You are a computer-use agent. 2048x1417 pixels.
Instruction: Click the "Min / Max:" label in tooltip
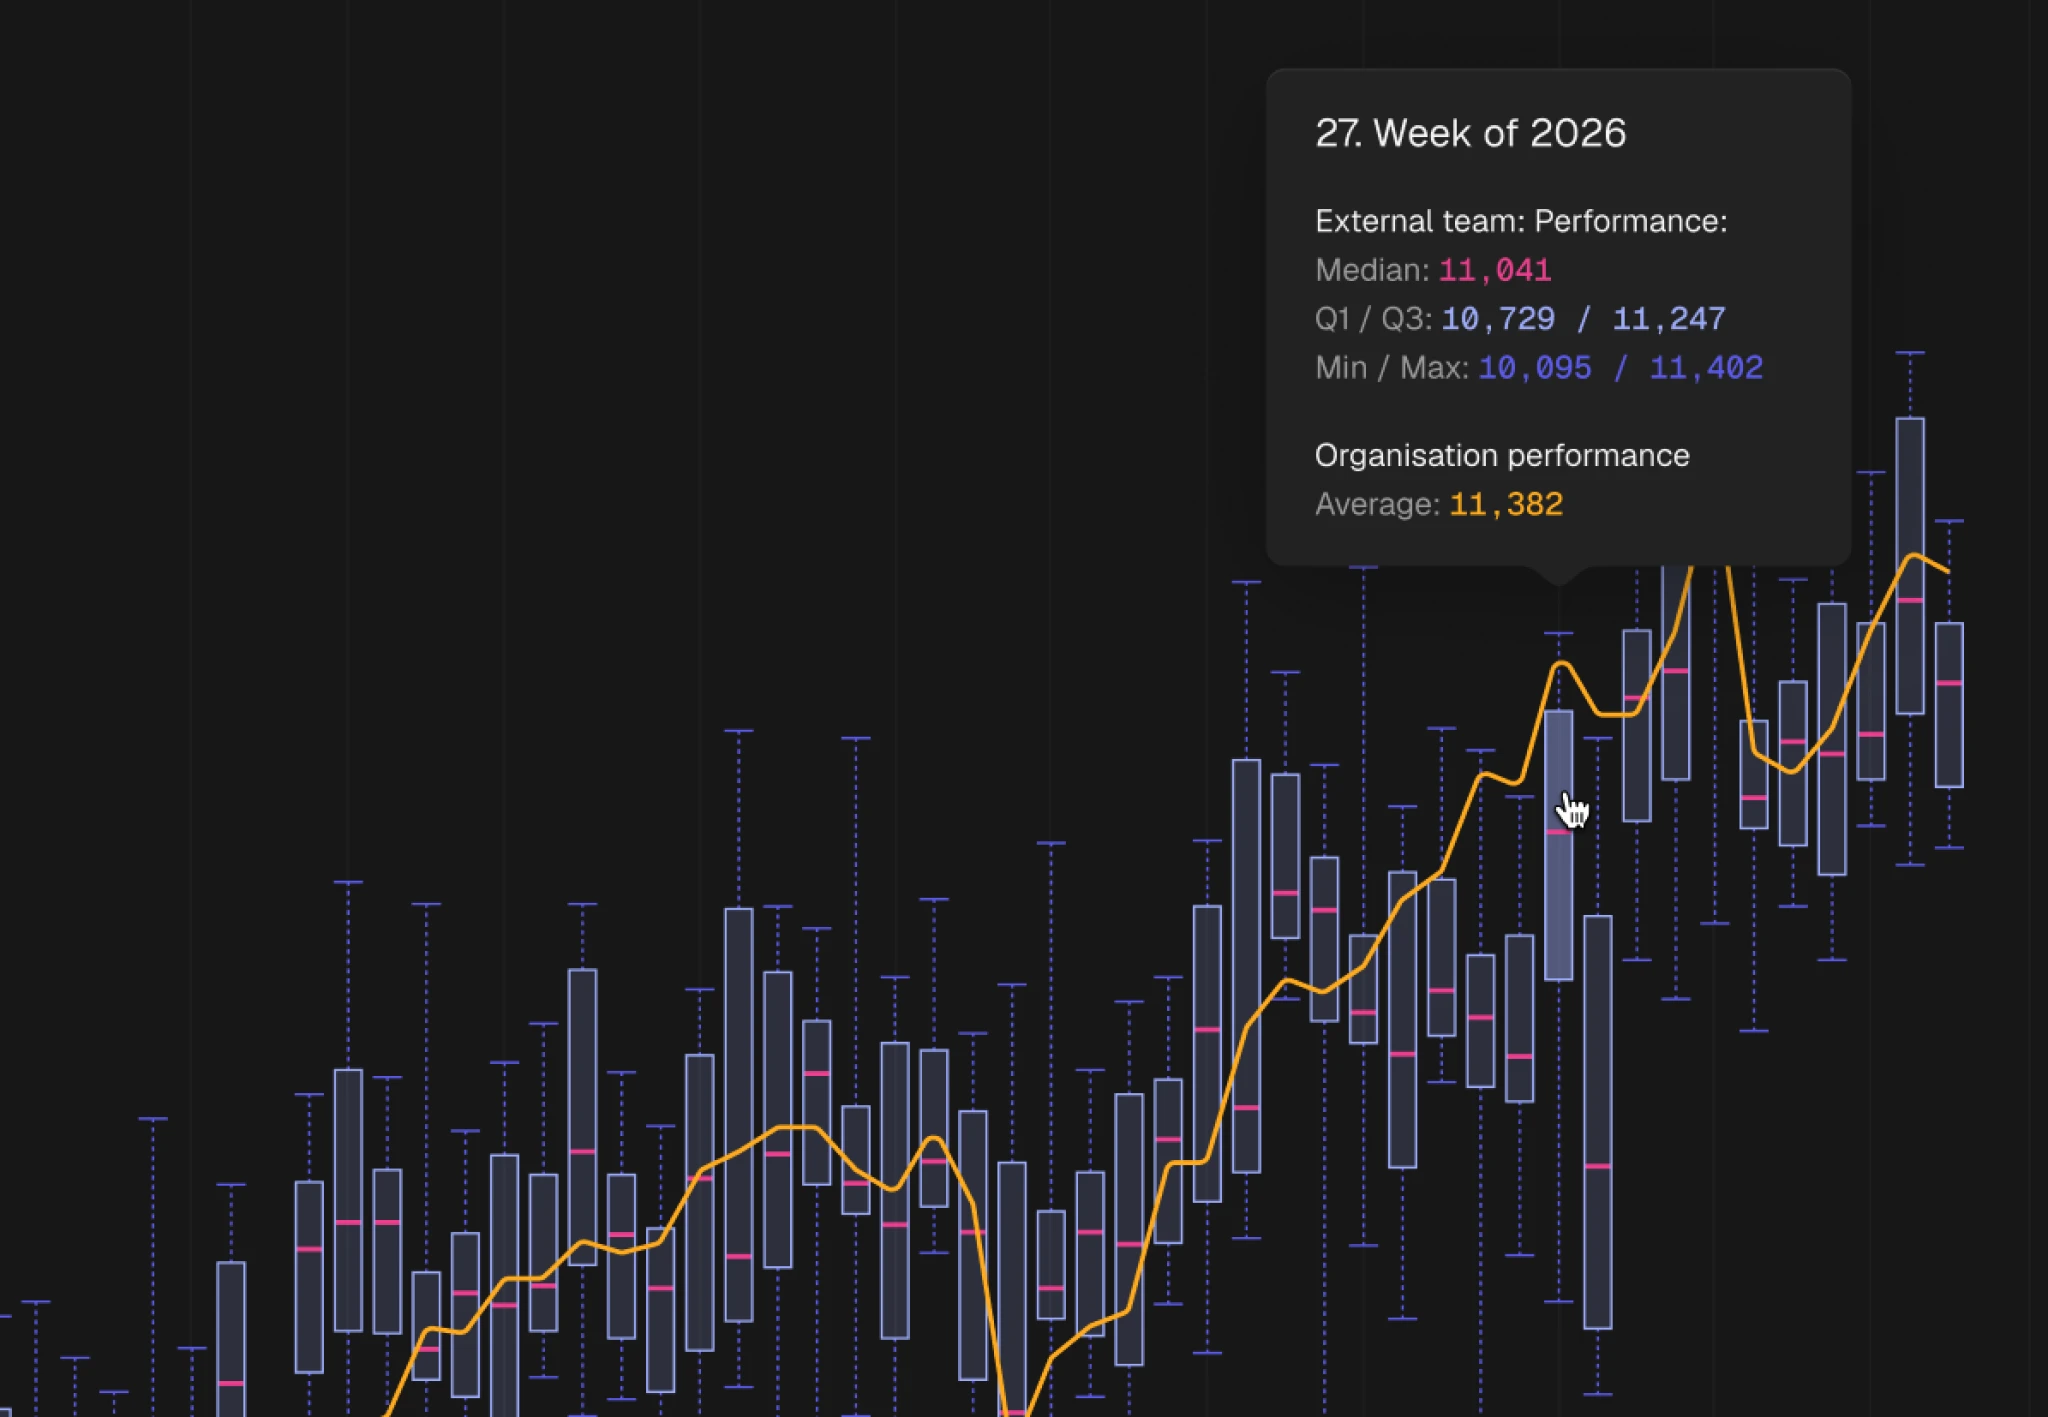pyautogui.click(x=1391, y=368)
